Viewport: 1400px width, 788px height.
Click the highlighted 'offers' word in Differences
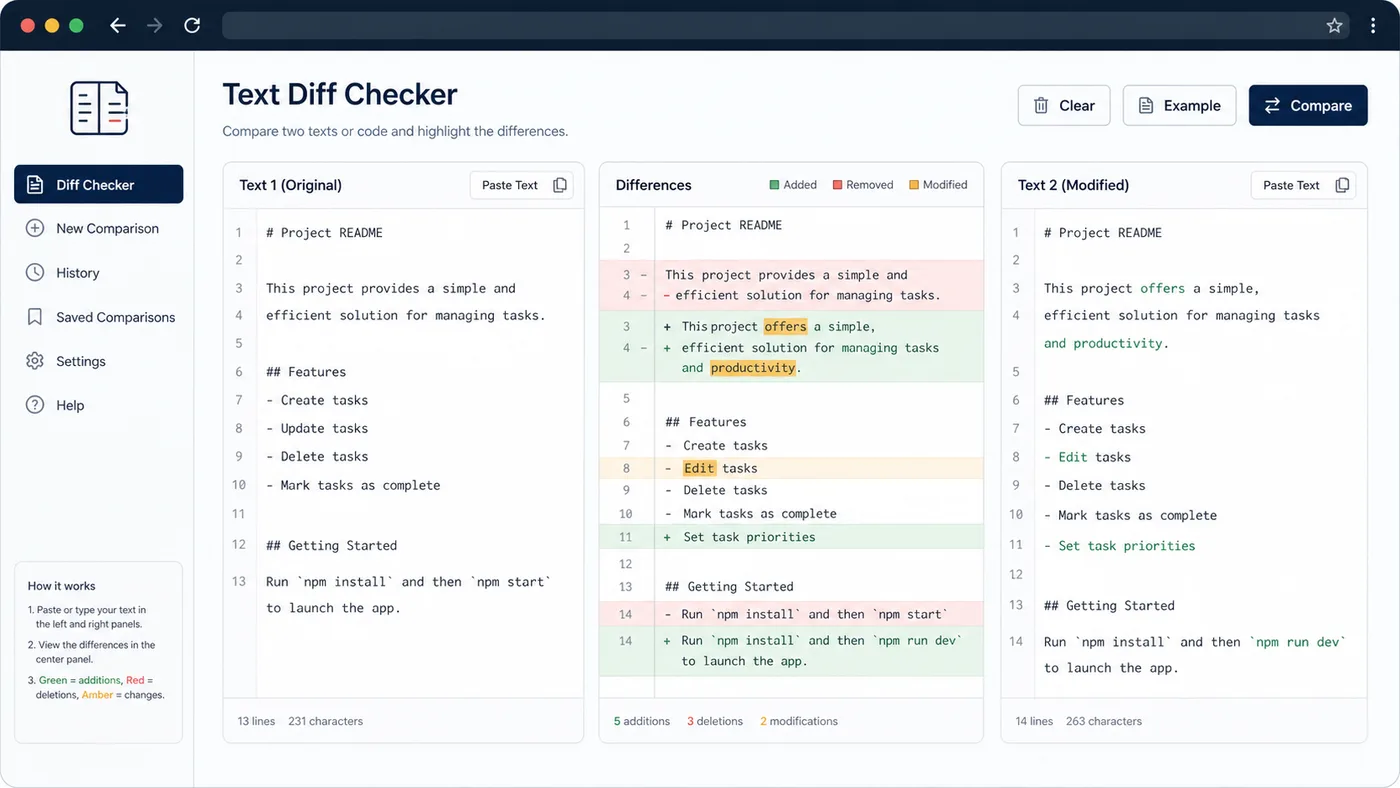click(785, 326)
